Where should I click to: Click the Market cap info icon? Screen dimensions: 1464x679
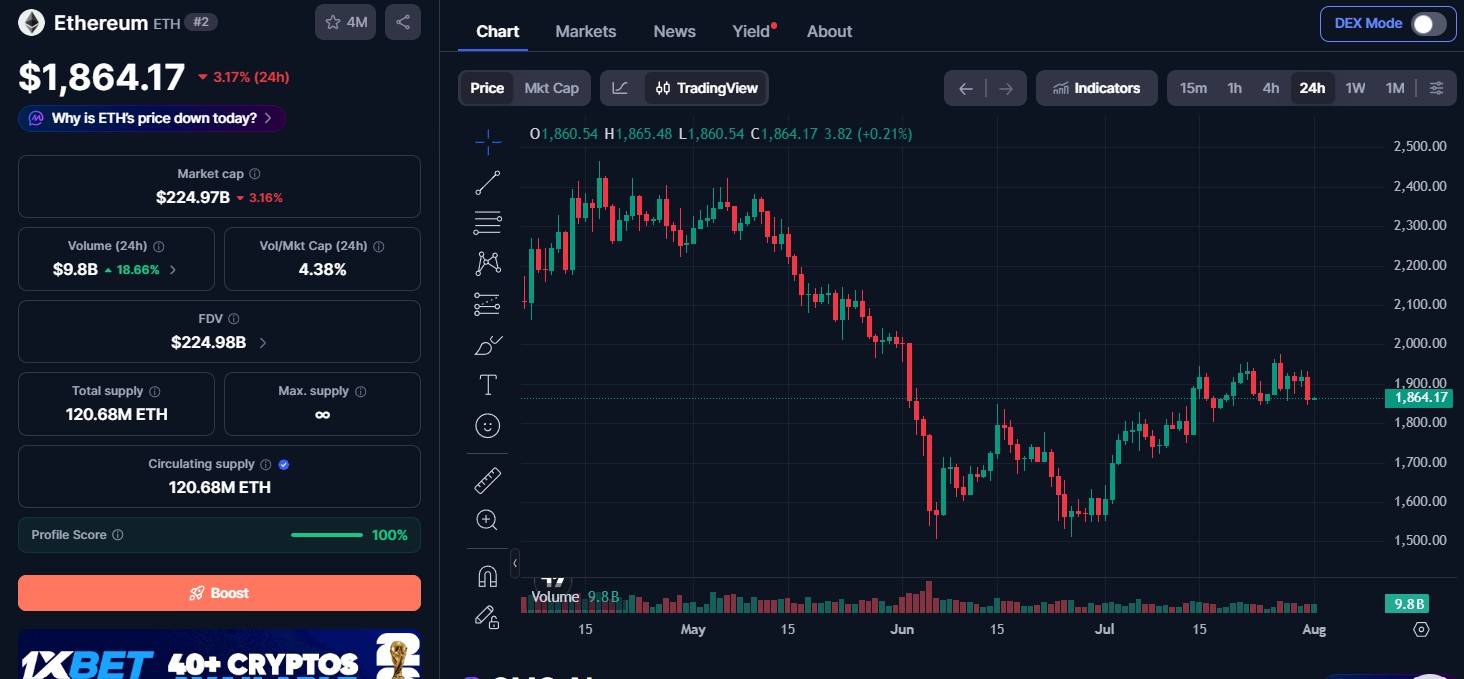255,174
